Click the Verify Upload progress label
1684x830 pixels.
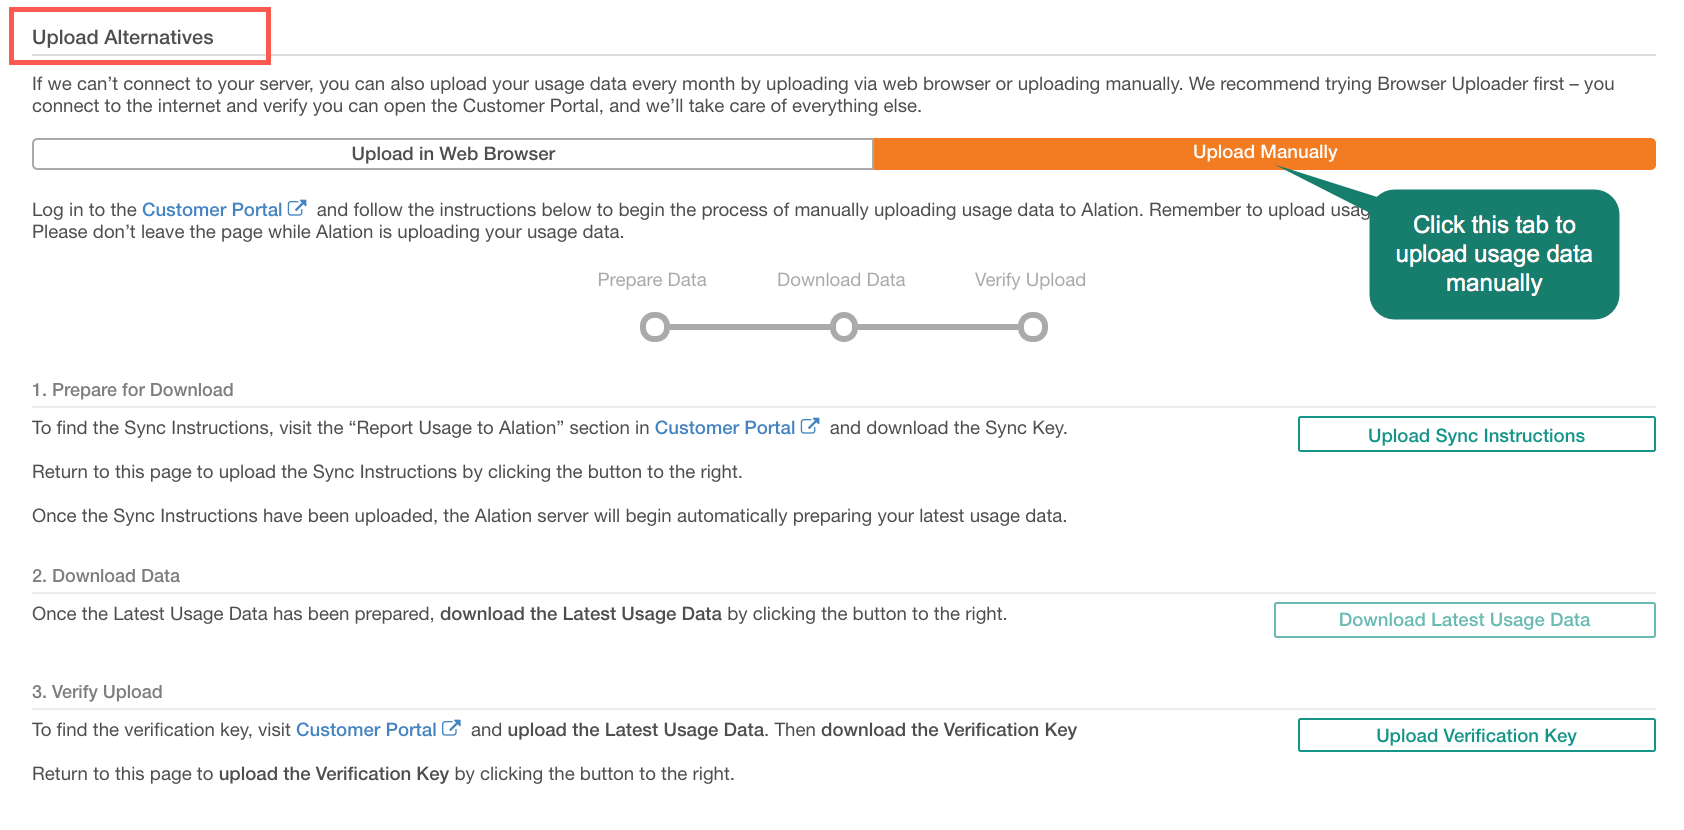[x=1030, y=280]
